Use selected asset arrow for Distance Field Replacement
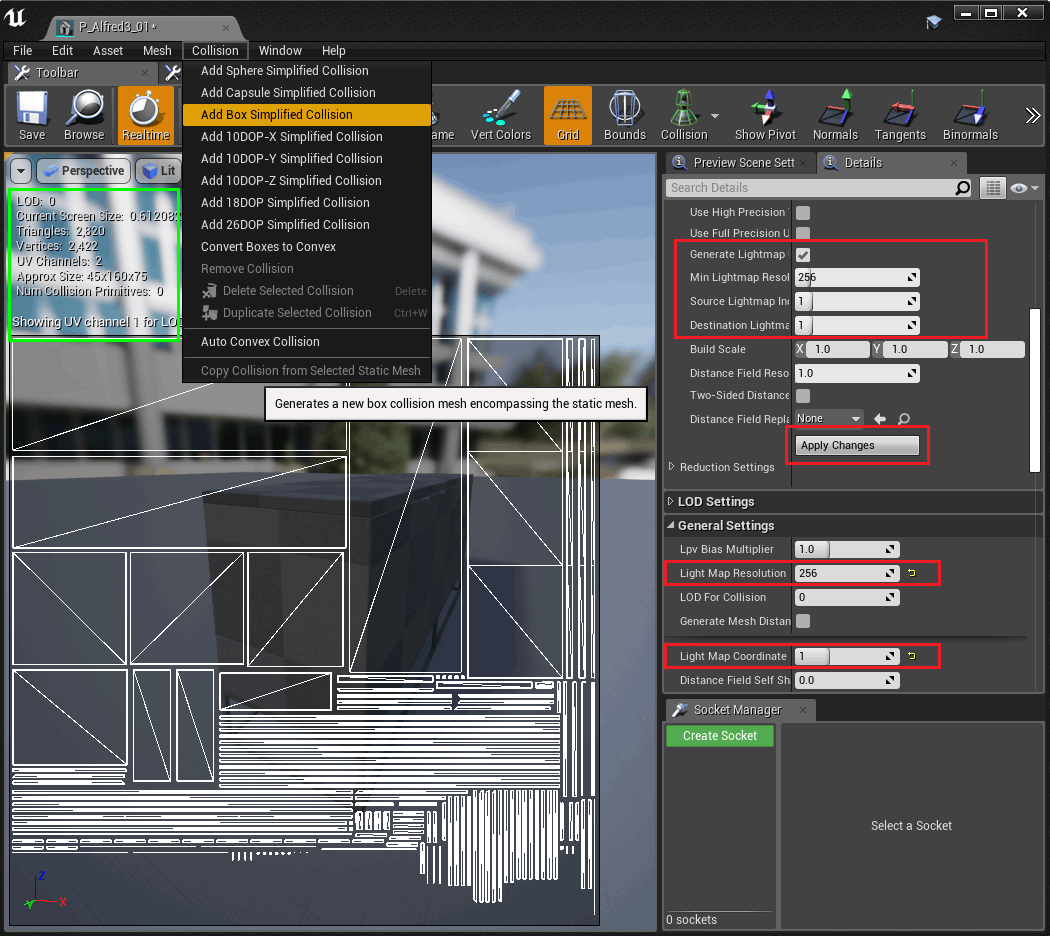Image resolution: width=1050 pixels, height=936 pixels. 880,419
